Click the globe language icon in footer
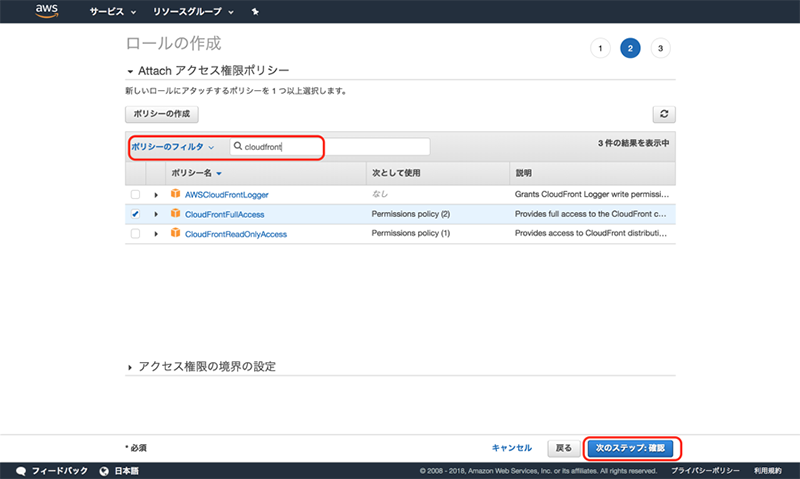The image size is (800, 479). click(x=103, y=470)
